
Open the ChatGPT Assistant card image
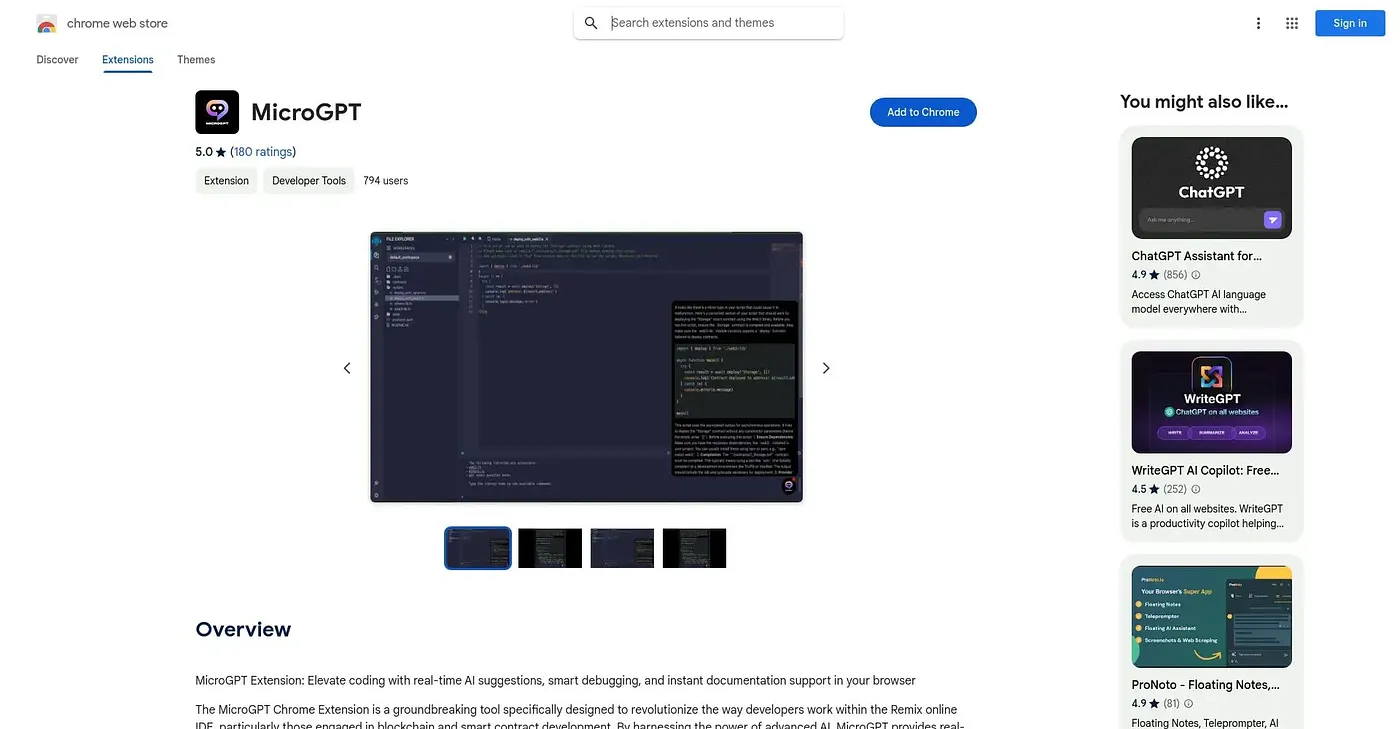(x=1212, y=188)
